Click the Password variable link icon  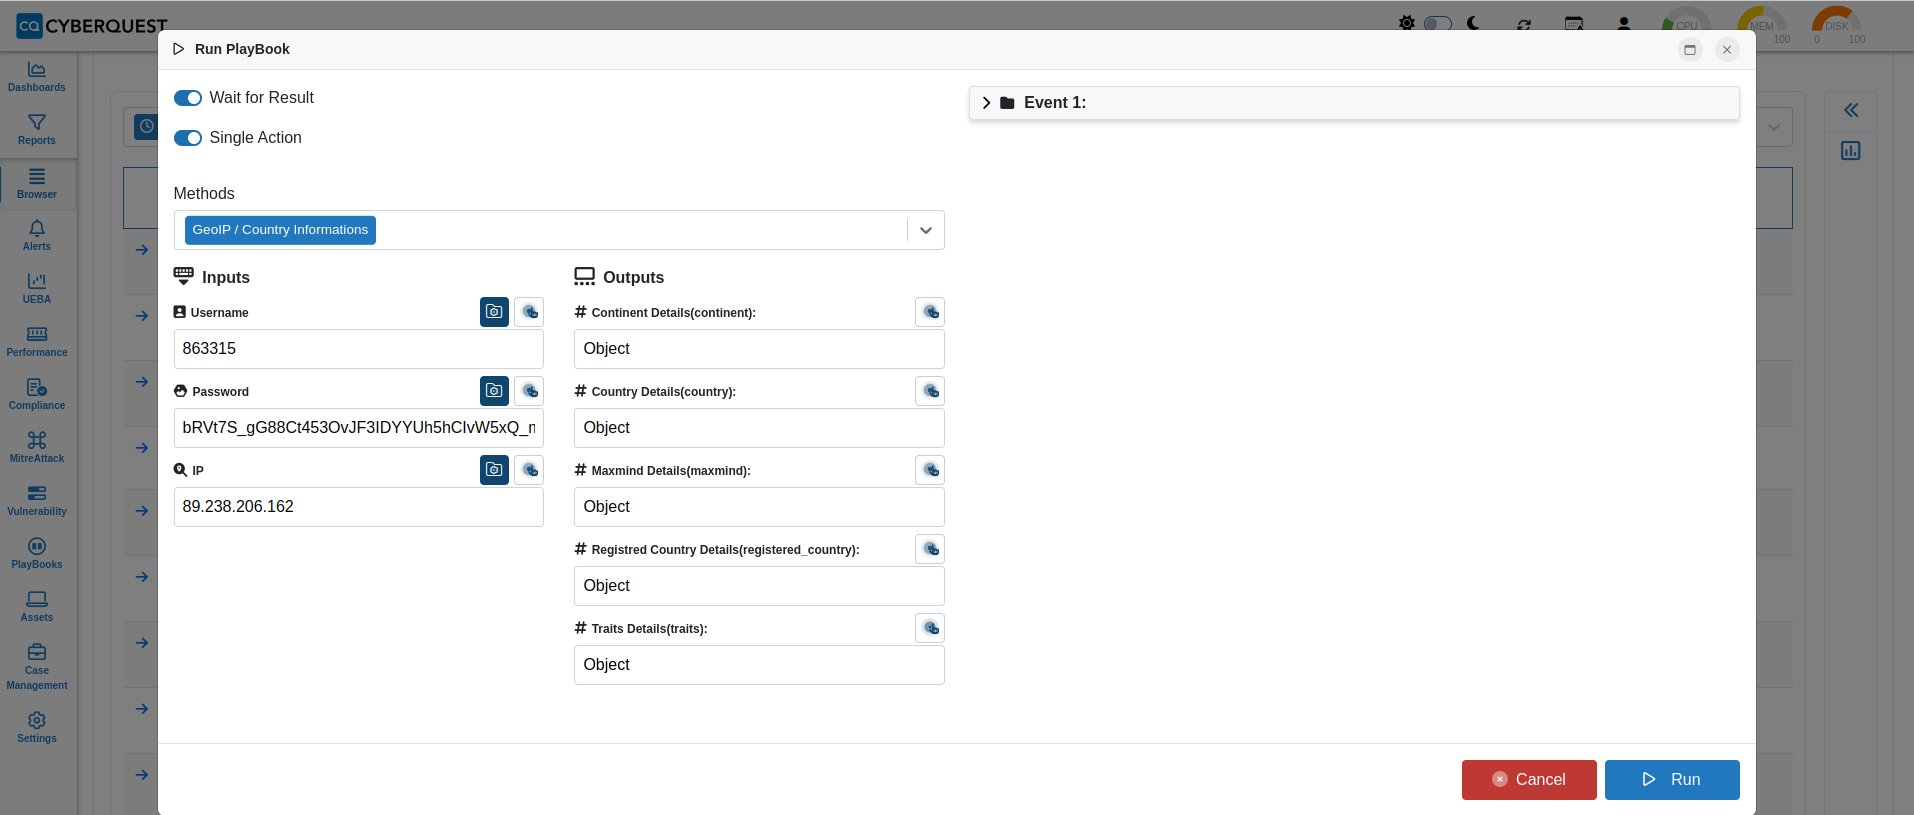529,391
